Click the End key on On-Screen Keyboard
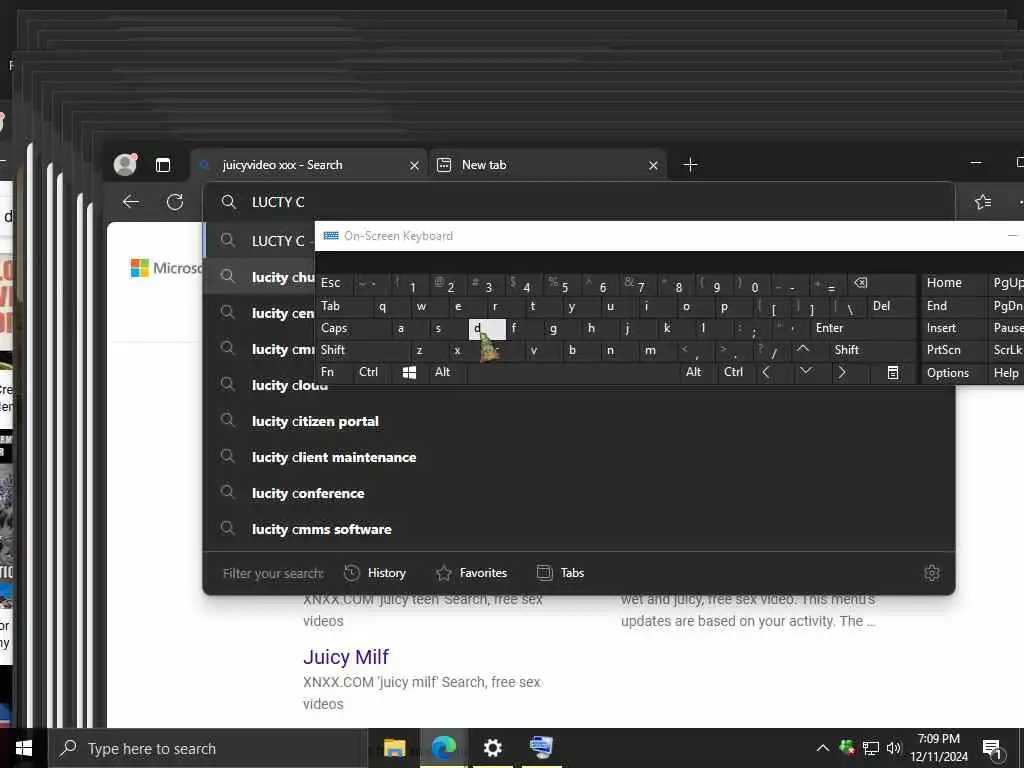1024x768 pixels. [954, 306]
